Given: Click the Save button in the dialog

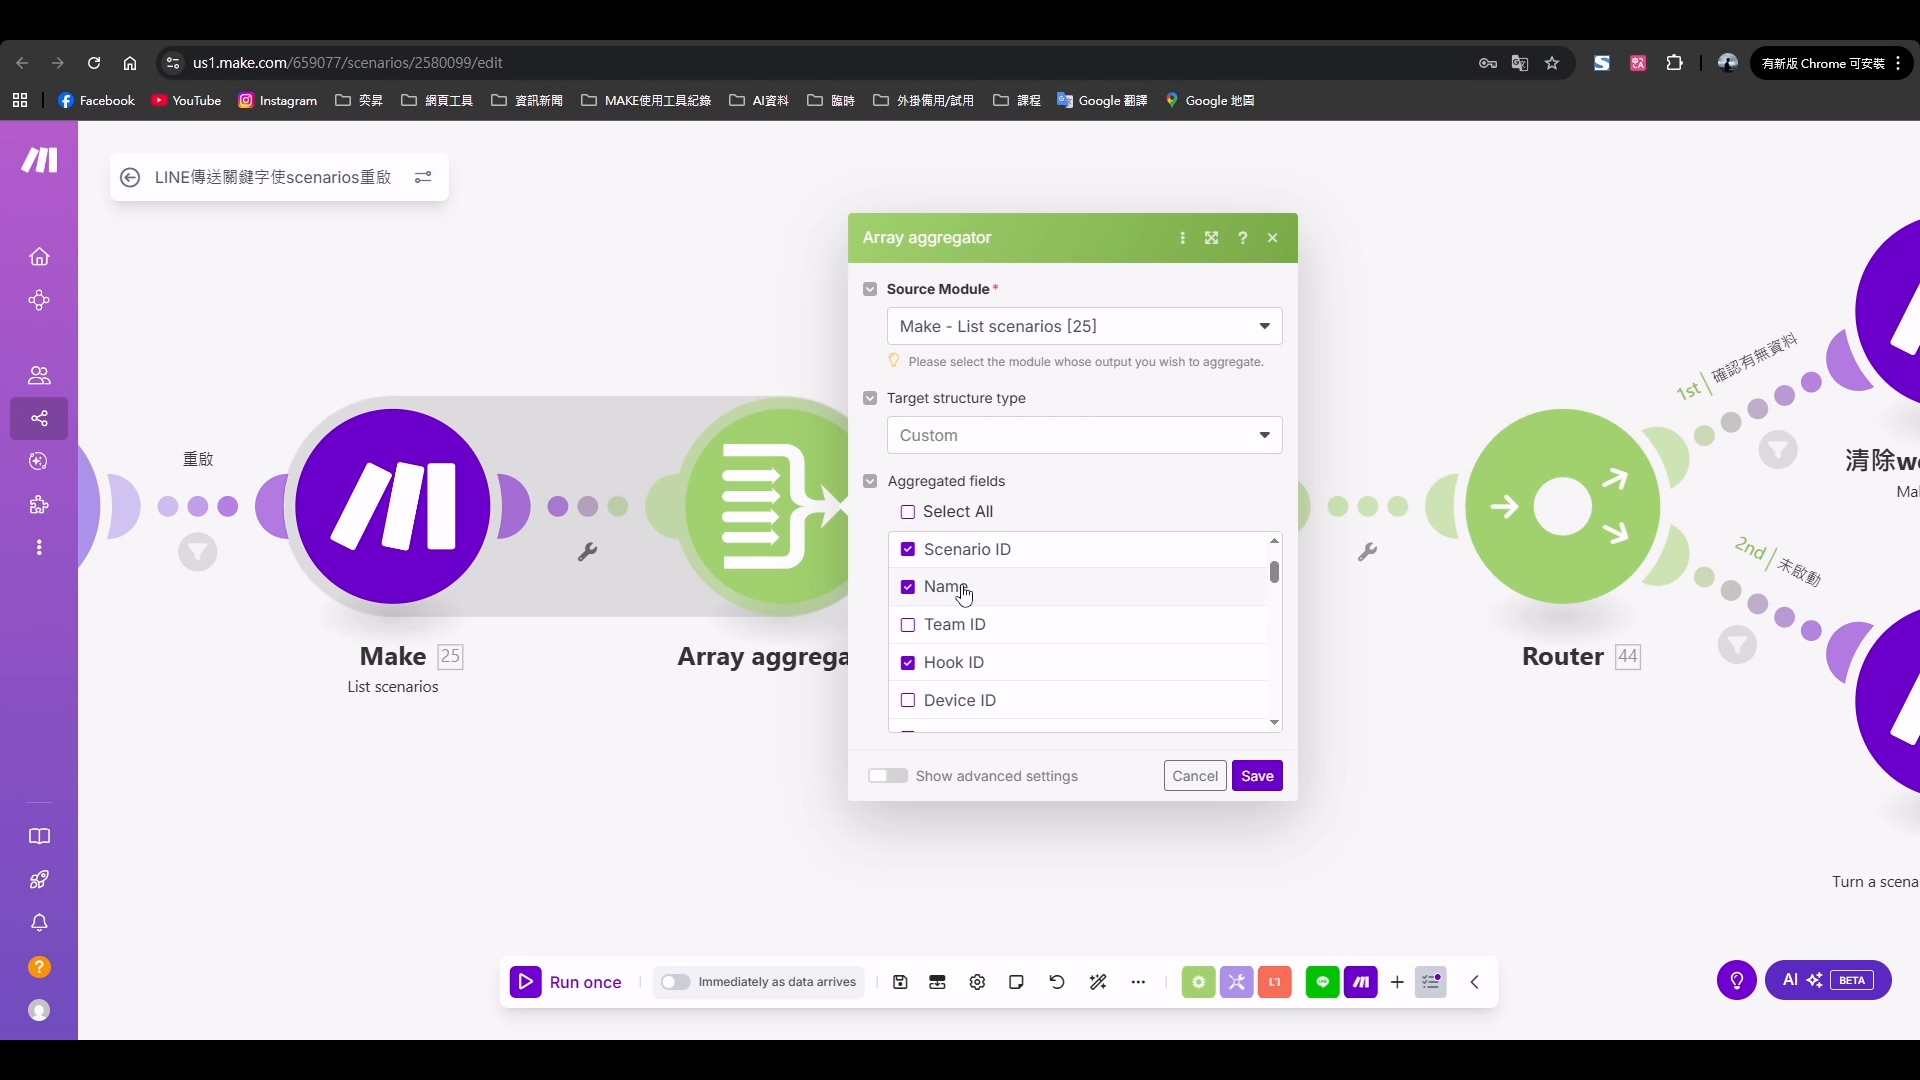Looking at the screenshot, I should click(1257, 776).
